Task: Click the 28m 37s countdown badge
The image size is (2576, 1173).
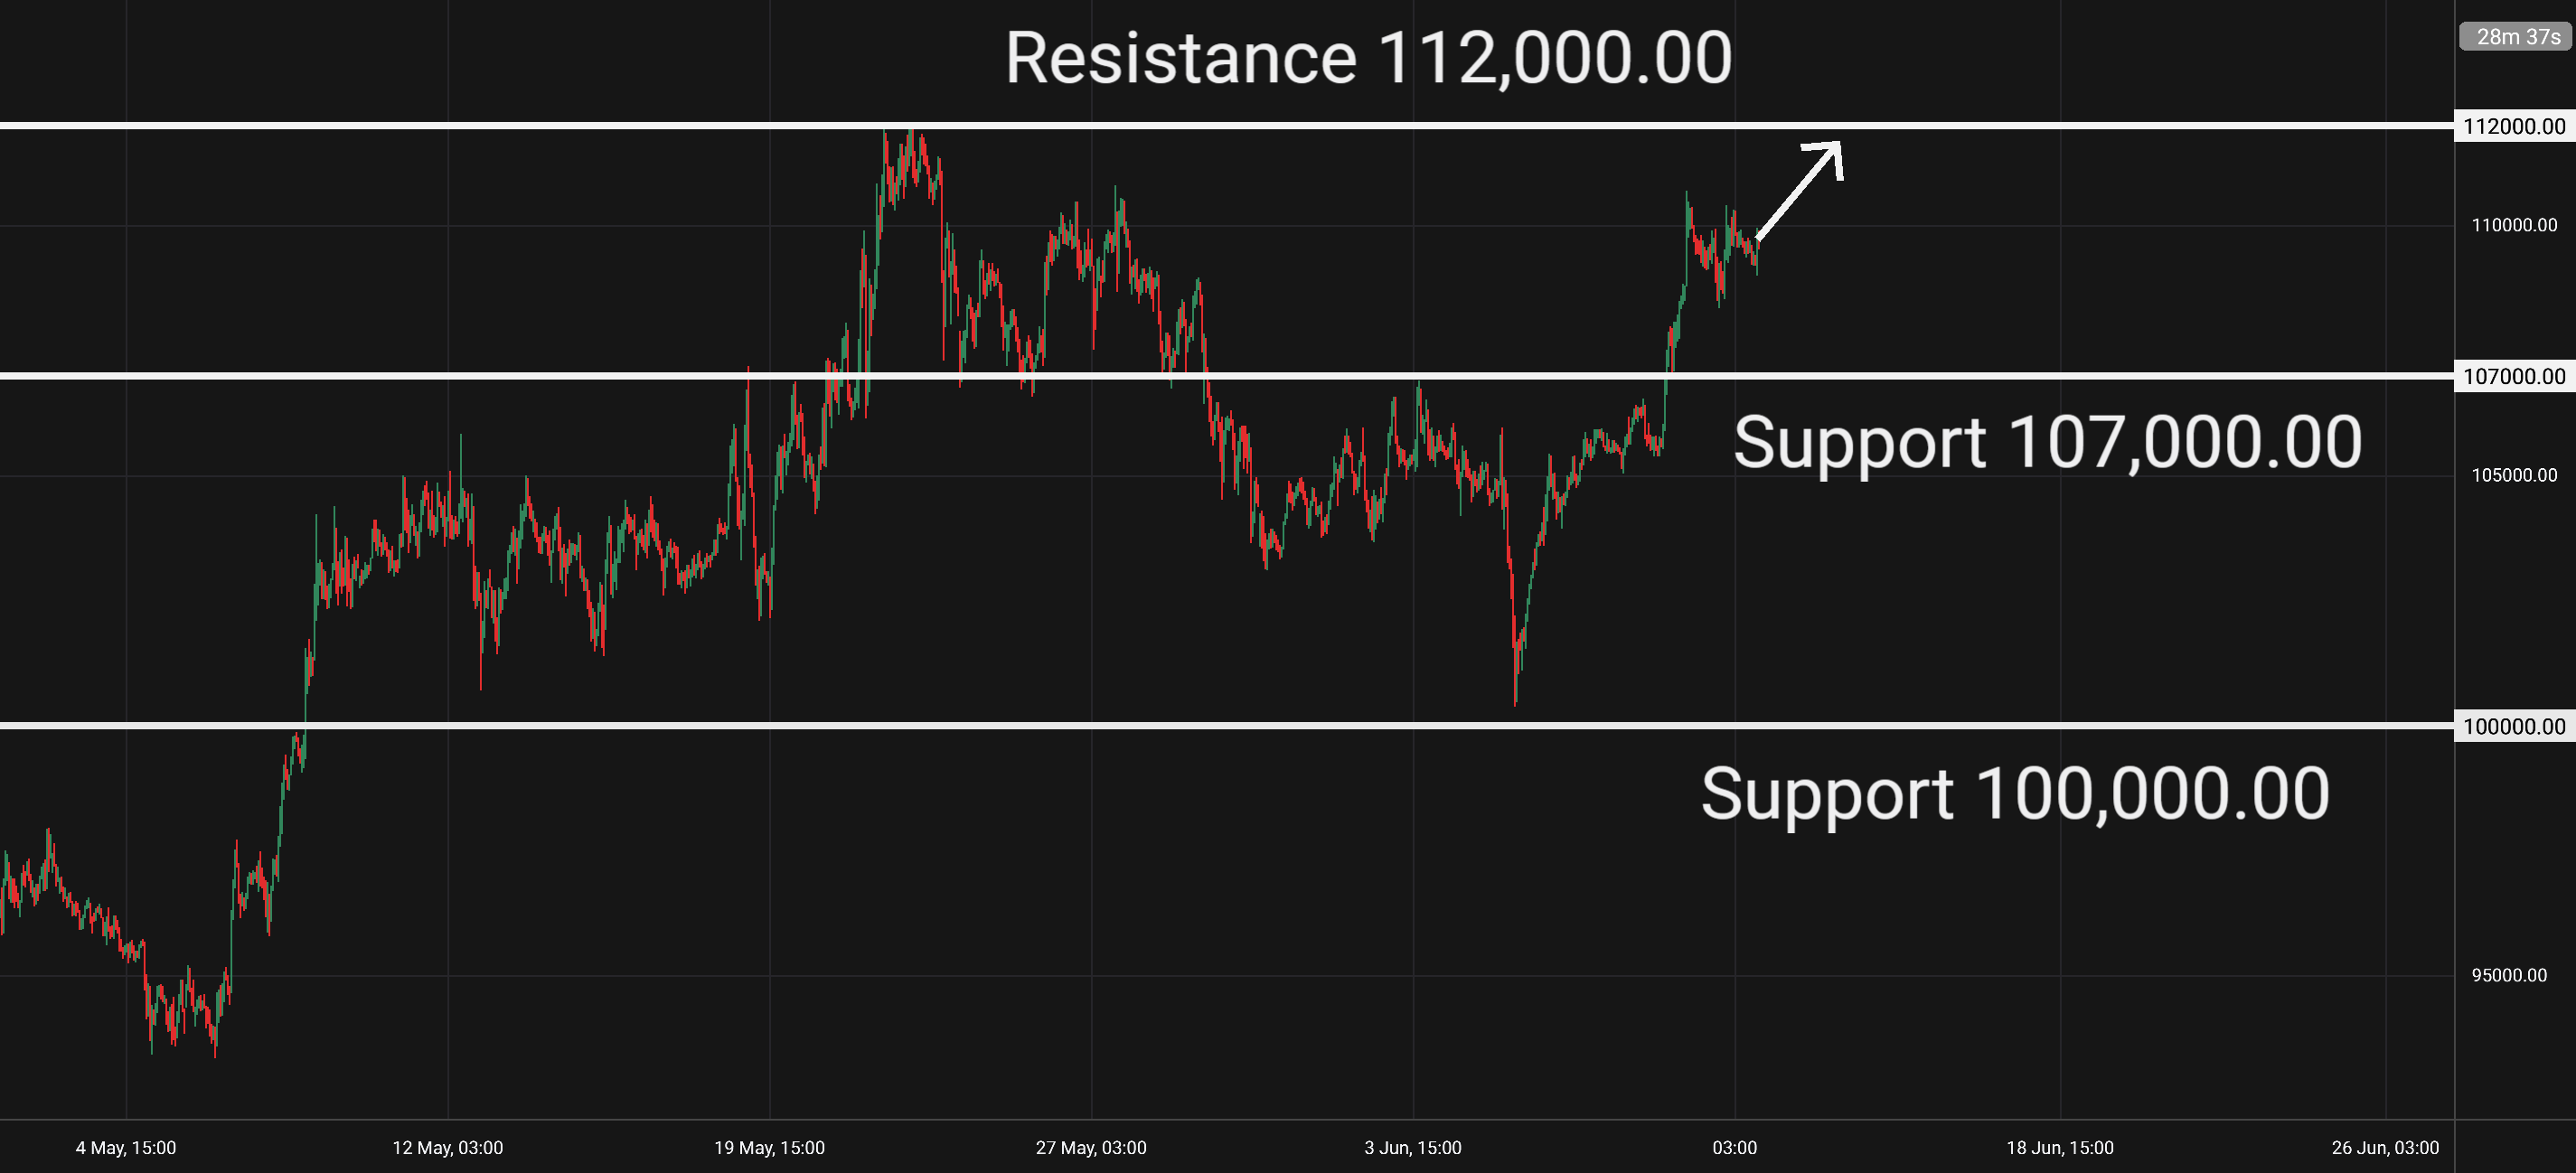Action: (x=2518, y=37)
